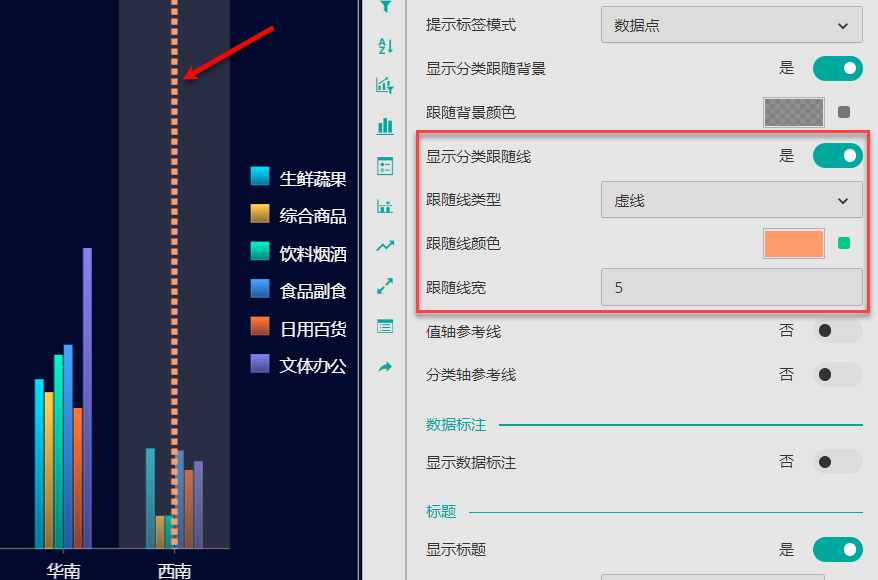Click the 综合商品 legend label

313,216
